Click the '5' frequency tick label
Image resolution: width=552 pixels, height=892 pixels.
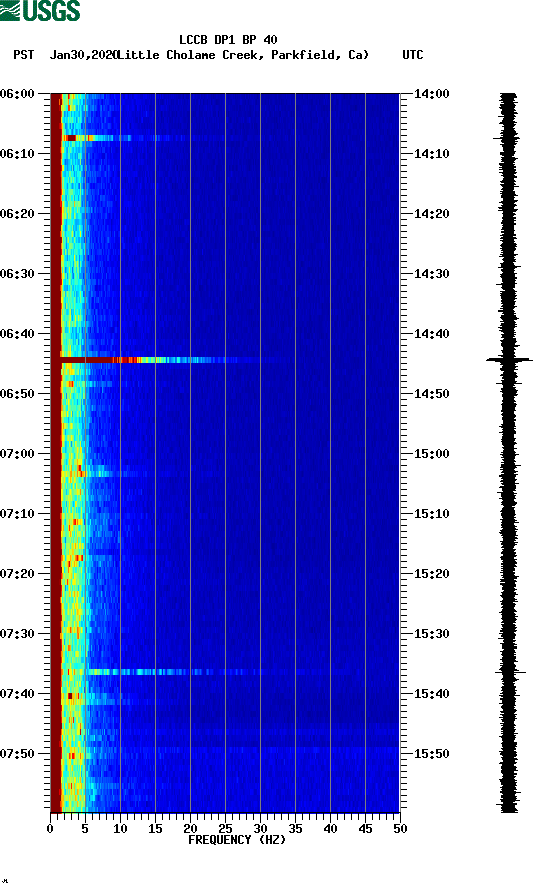point(85,829)
